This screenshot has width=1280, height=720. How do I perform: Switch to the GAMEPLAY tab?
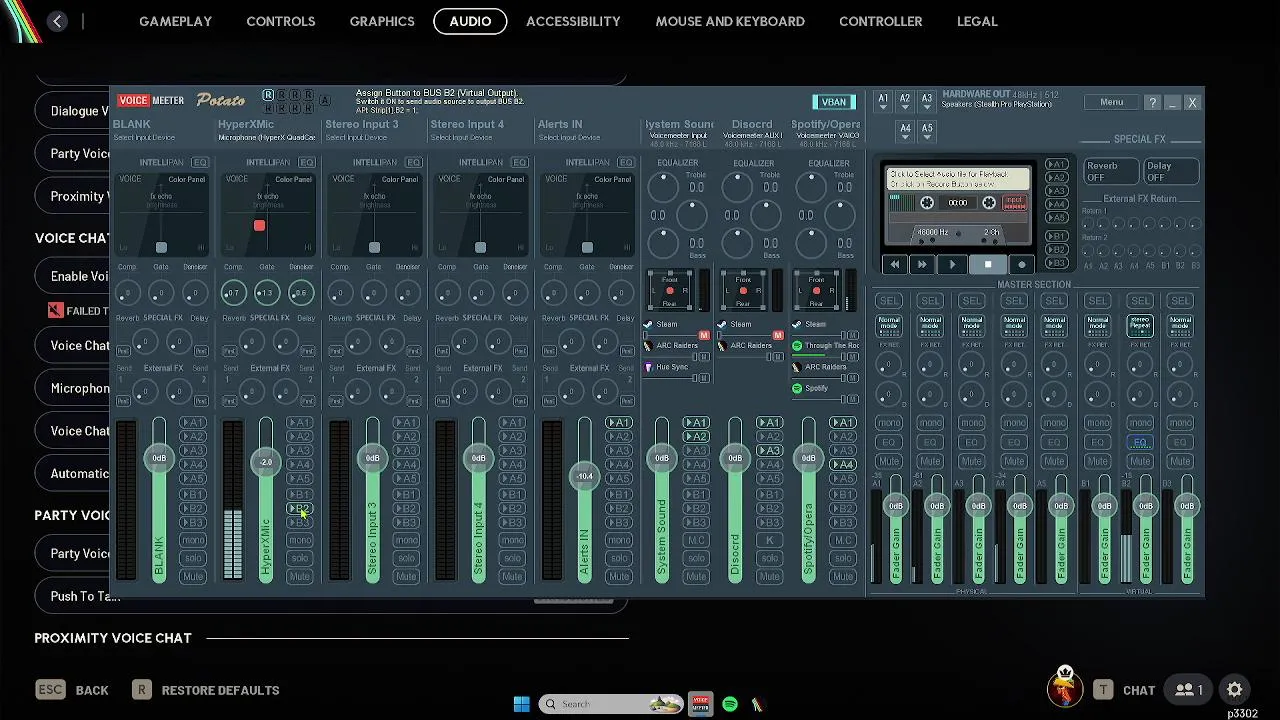[x=175, y=21]
